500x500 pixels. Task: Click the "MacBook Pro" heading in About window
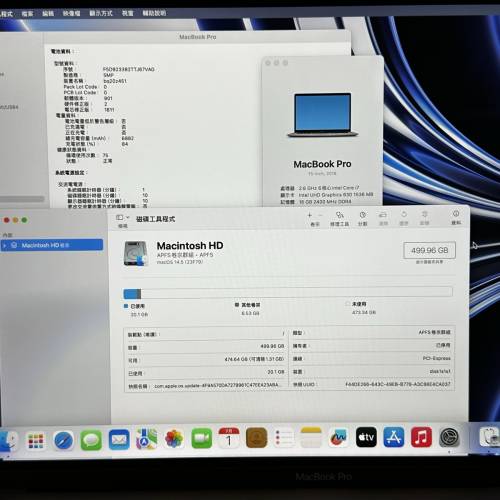click(x=322, y=164)
